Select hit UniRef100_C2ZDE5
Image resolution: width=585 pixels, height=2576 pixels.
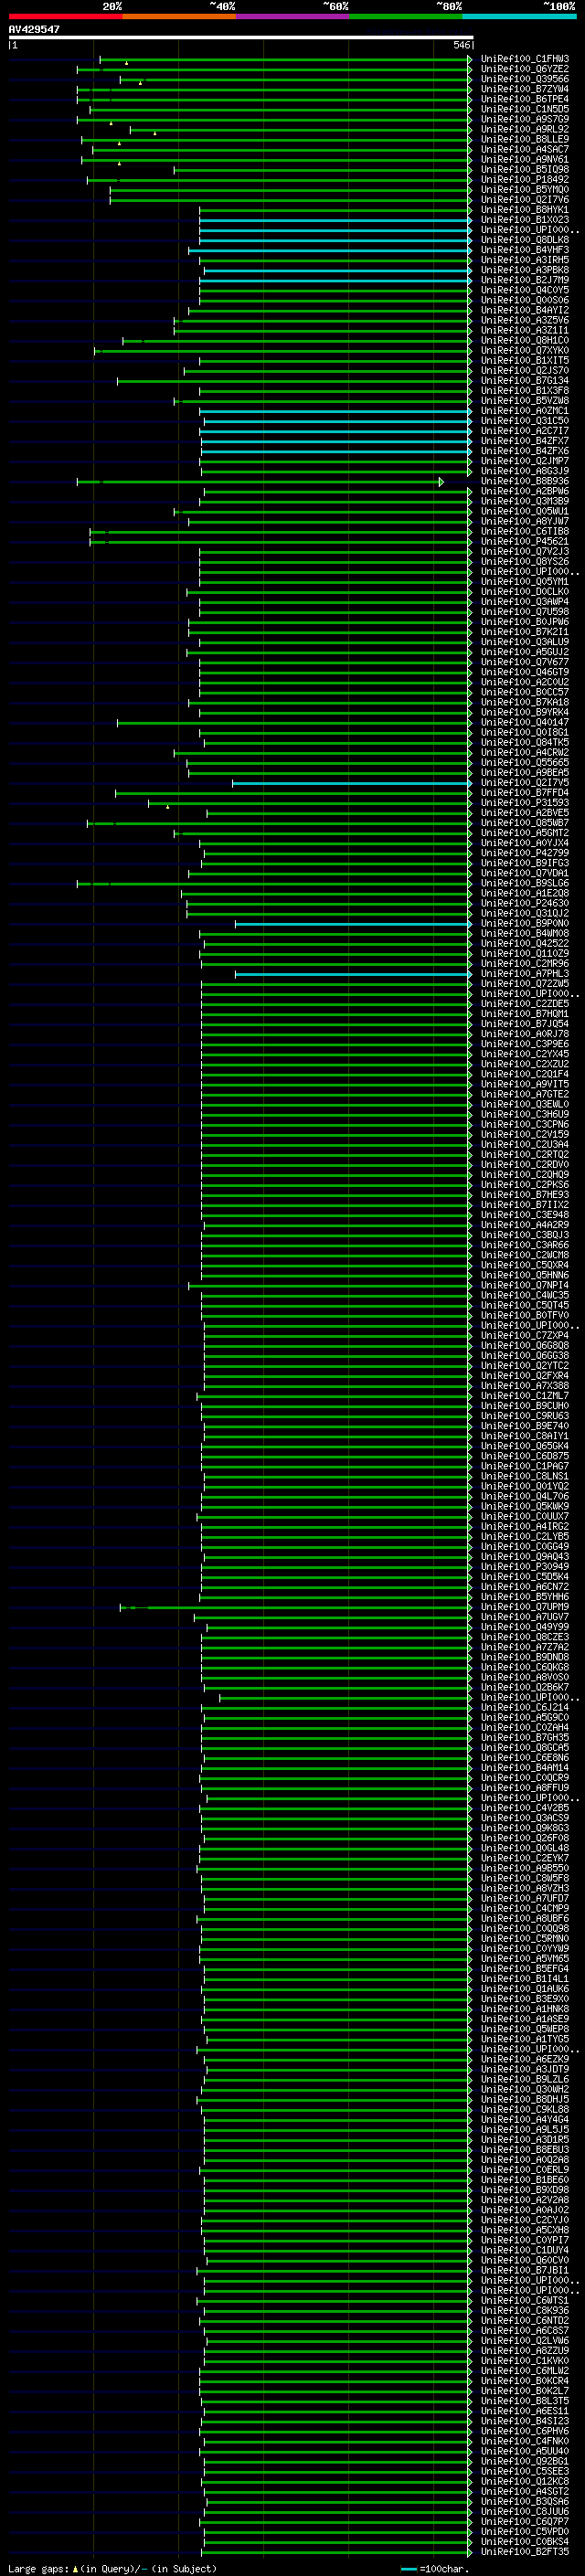click(525, 1003)
